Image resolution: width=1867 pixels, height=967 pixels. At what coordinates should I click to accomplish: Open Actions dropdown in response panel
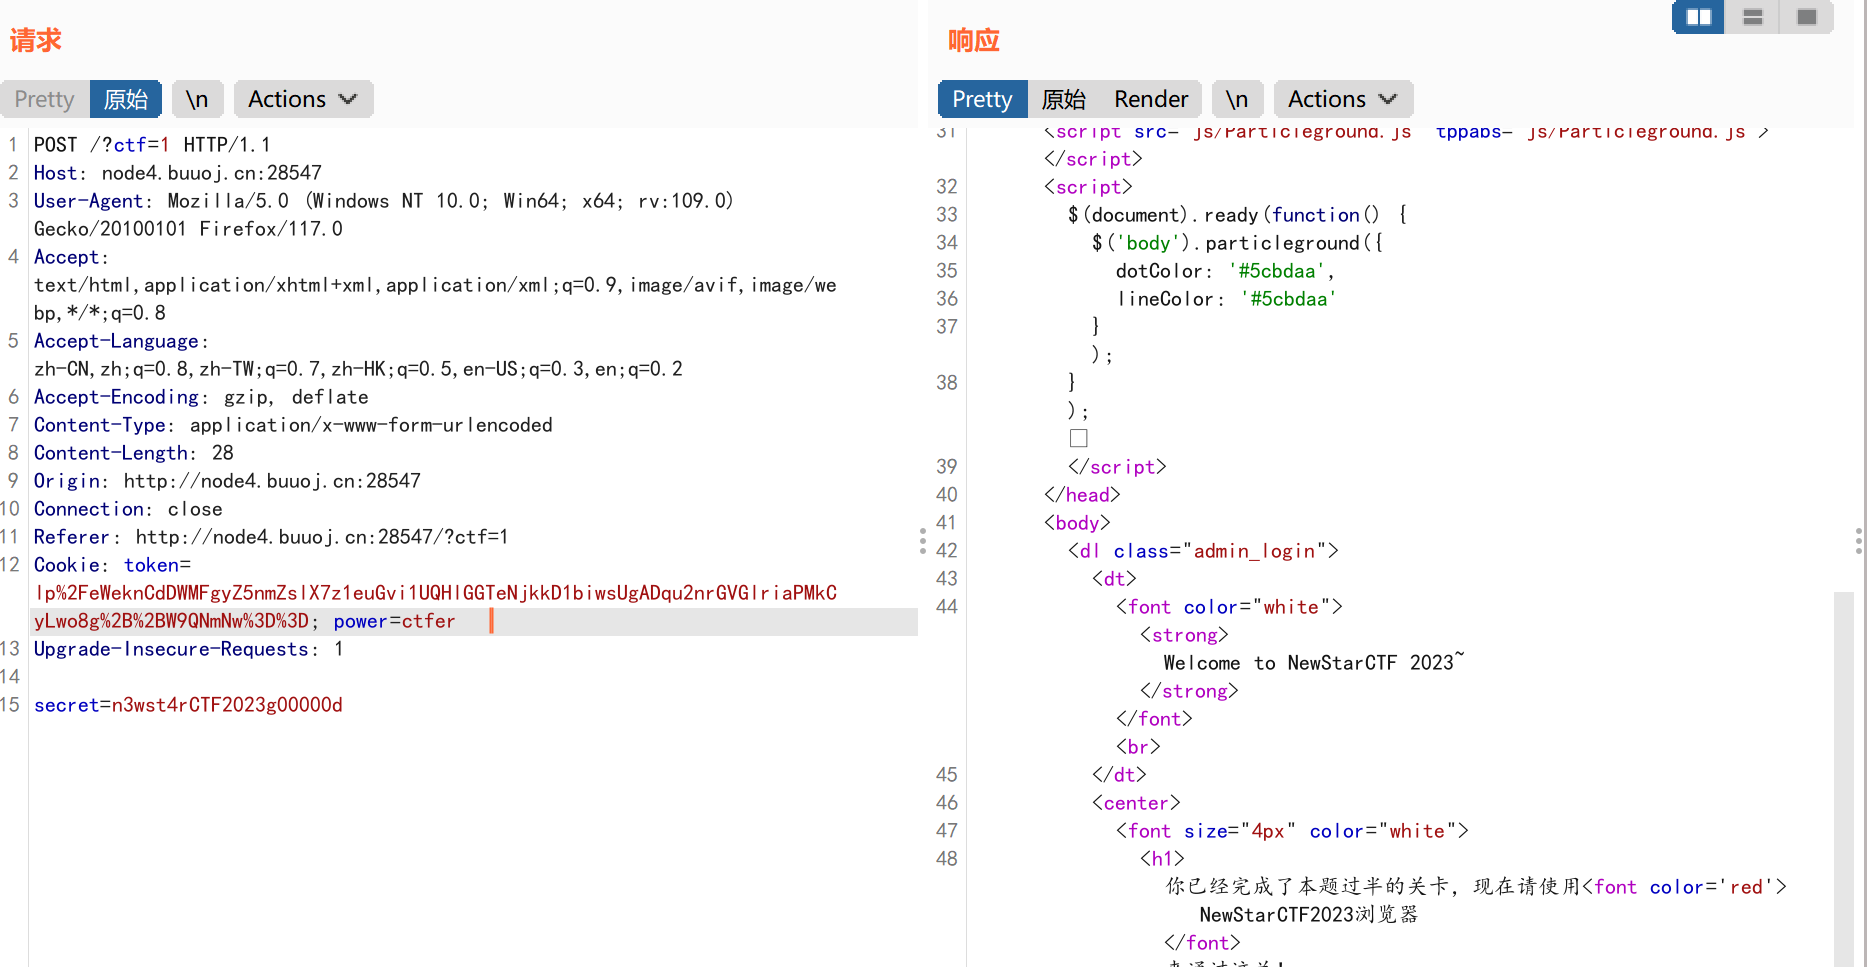(x=1343, y=99)
